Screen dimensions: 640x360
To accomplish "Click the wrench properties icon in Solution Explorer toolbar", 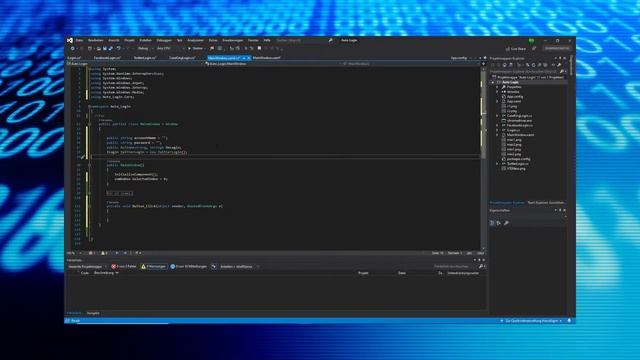I will click(x=559, y=65).
